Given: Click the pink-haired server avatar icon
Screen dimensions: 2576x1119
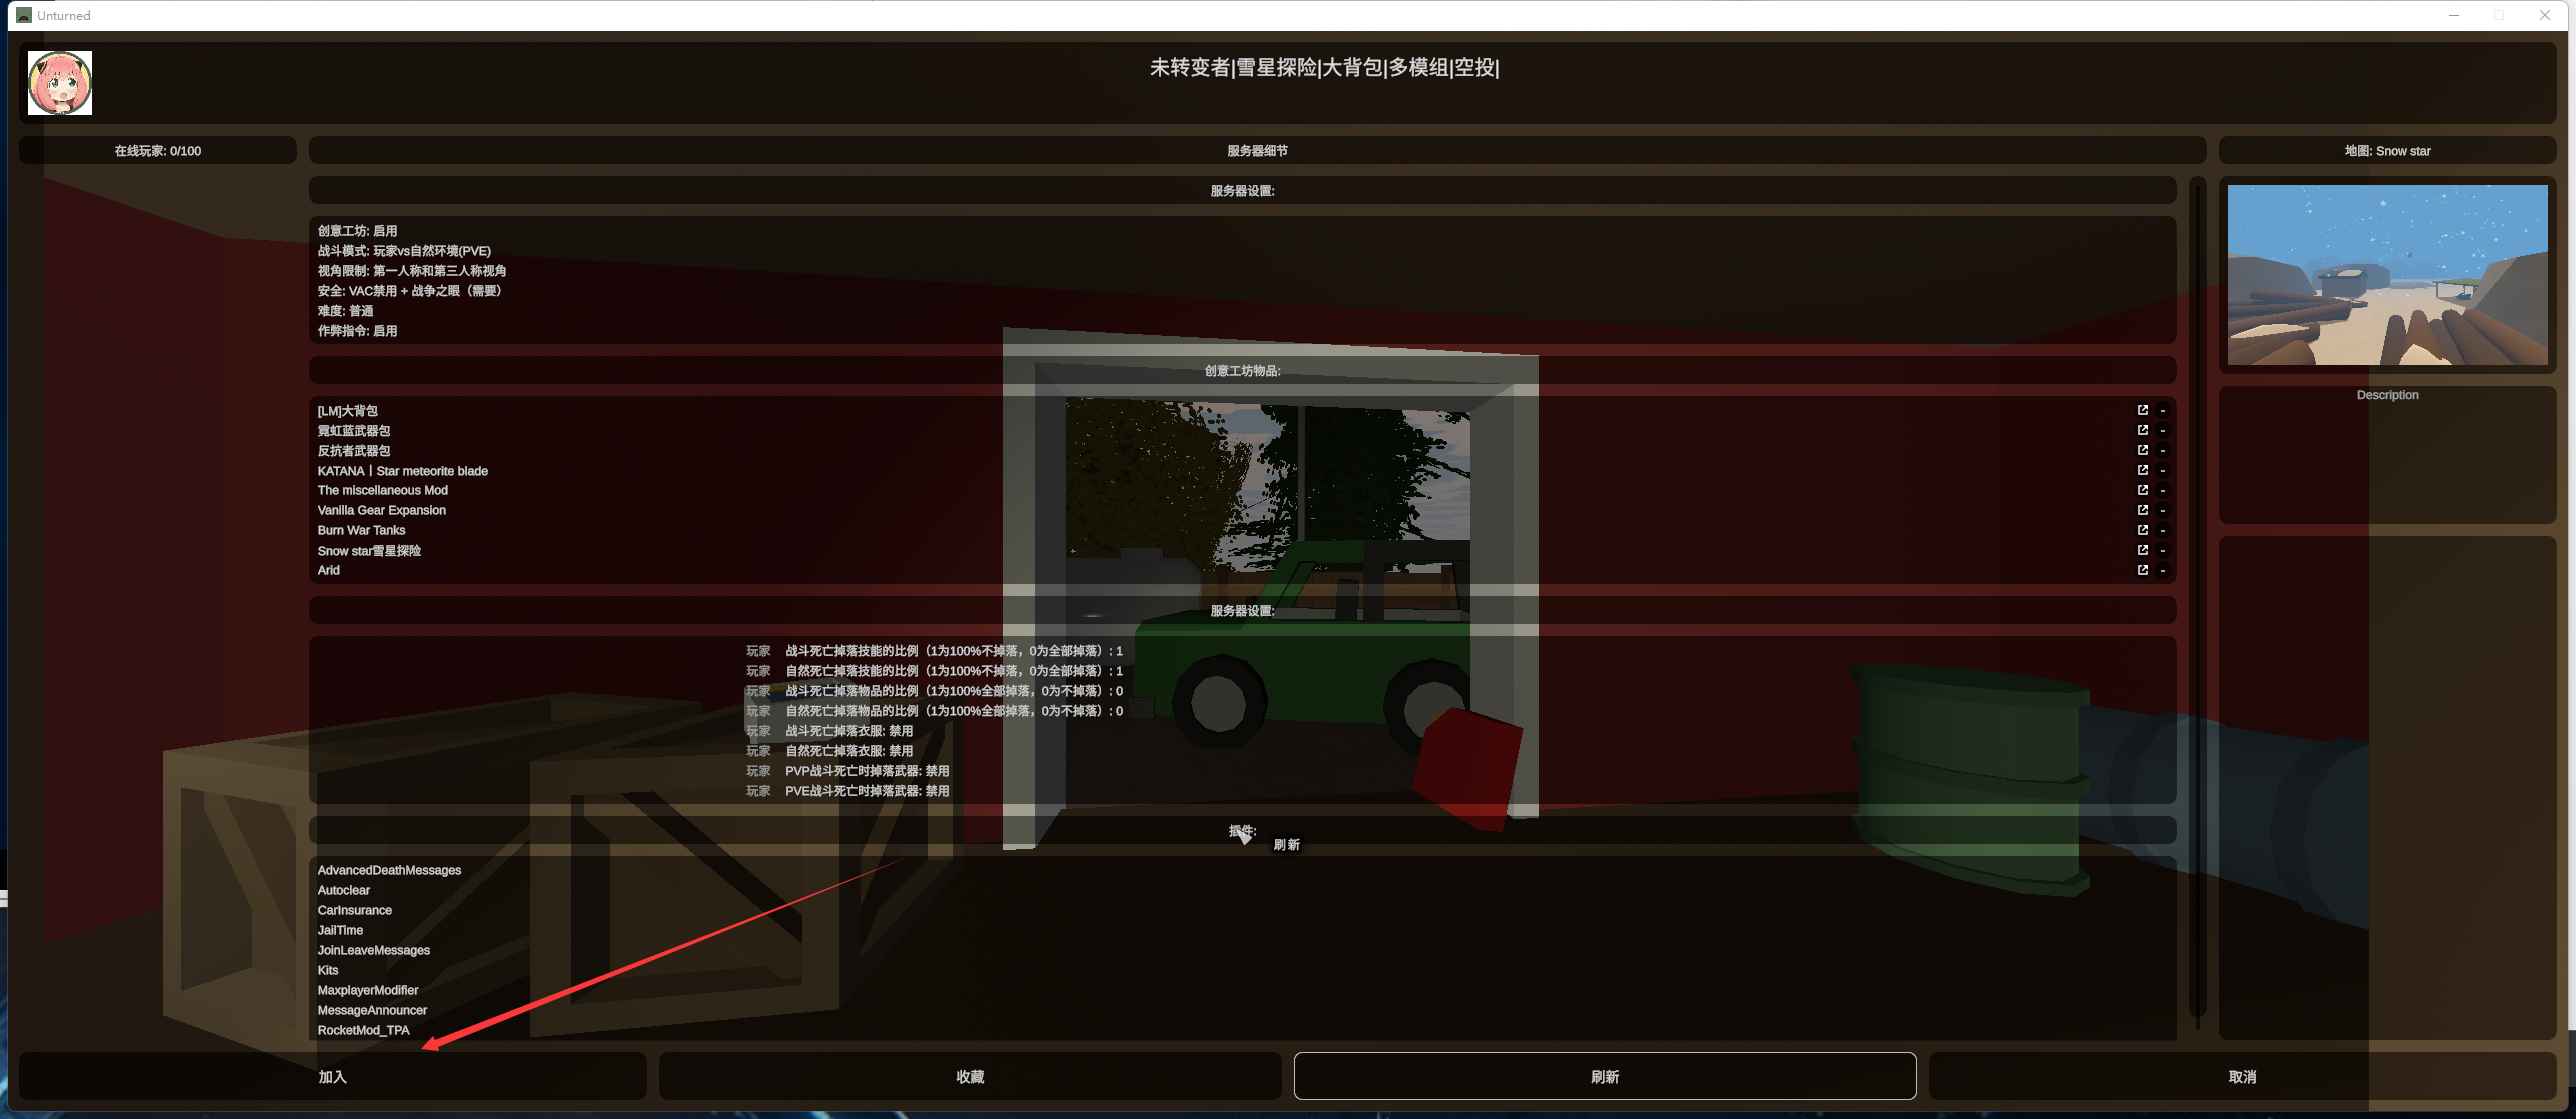Looking at the screenshot, I should tap(60, 83).
